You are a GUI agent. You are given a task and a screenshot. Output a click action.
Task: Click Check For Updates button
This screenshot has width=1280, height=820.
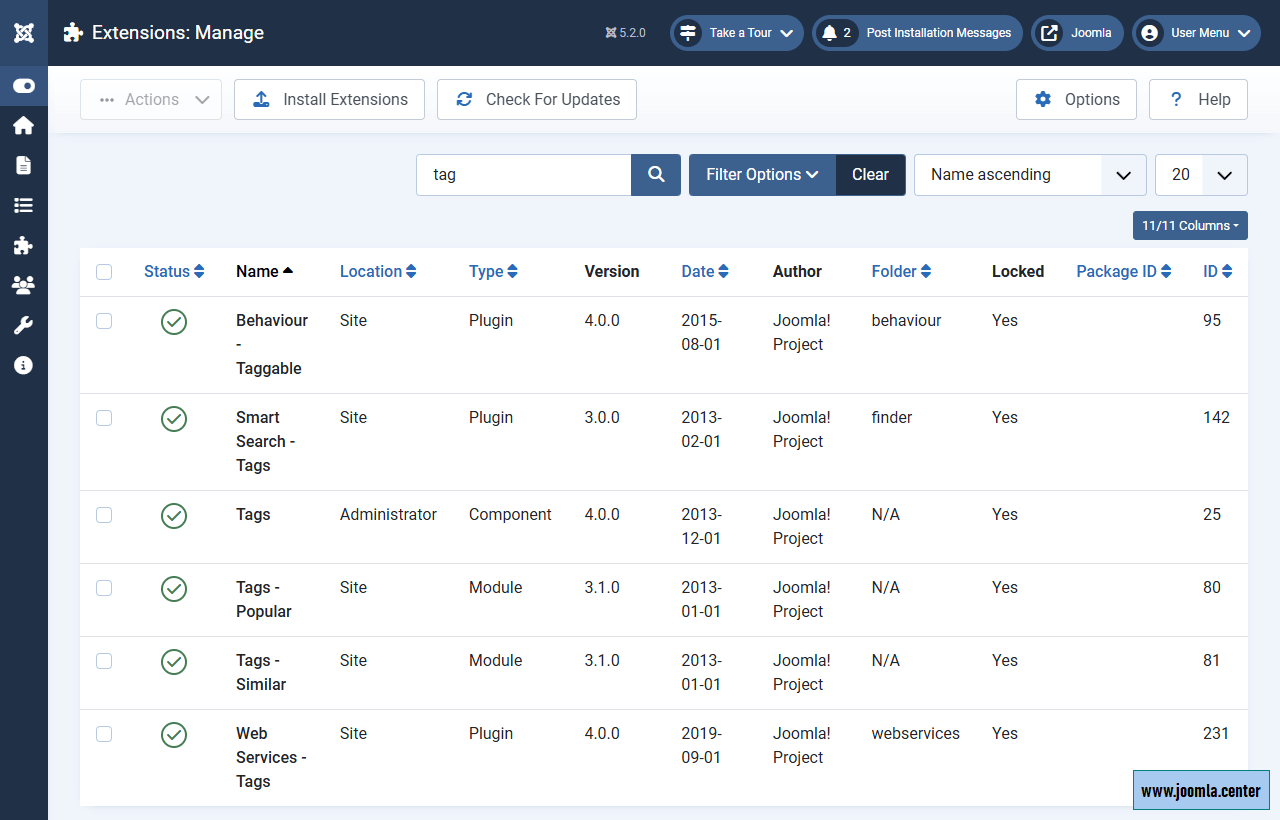(537, 100)
